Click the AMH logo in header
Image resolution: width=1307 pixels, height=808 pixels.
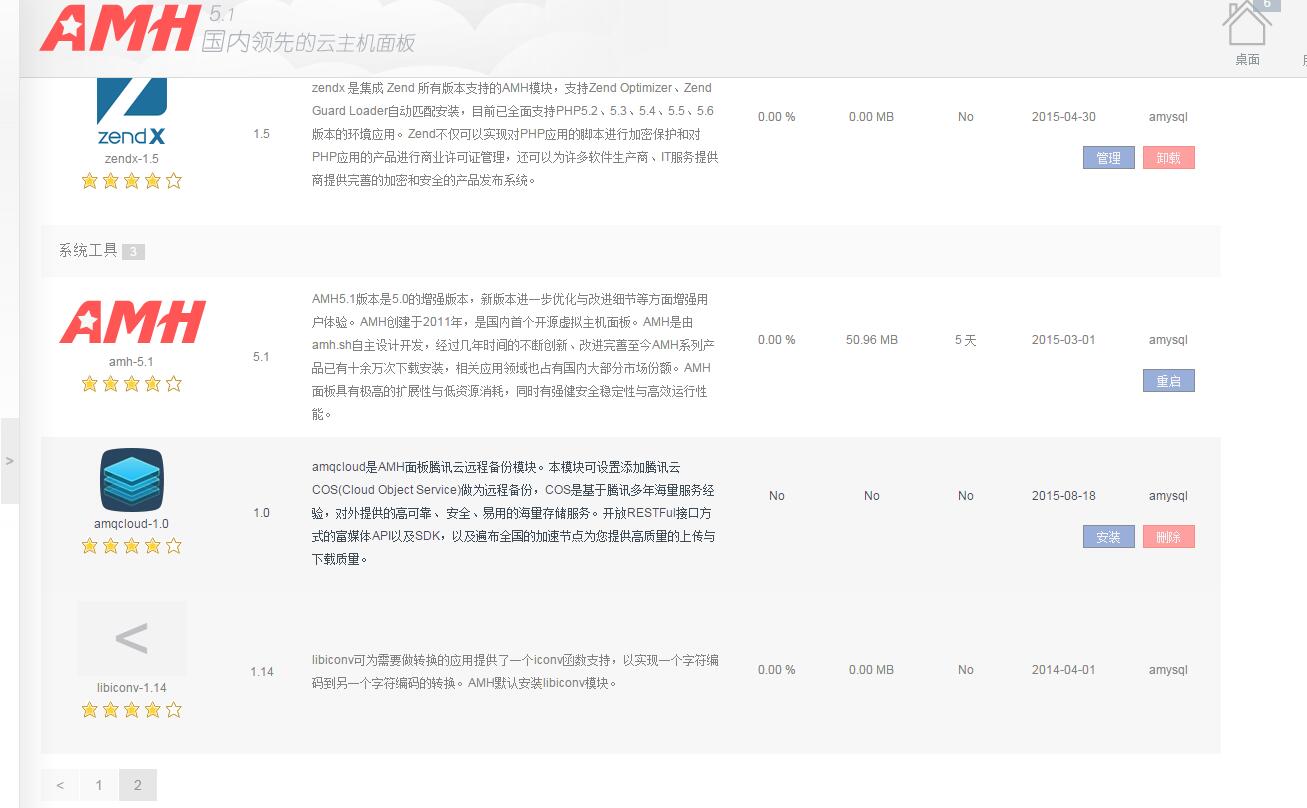(118, 30)
